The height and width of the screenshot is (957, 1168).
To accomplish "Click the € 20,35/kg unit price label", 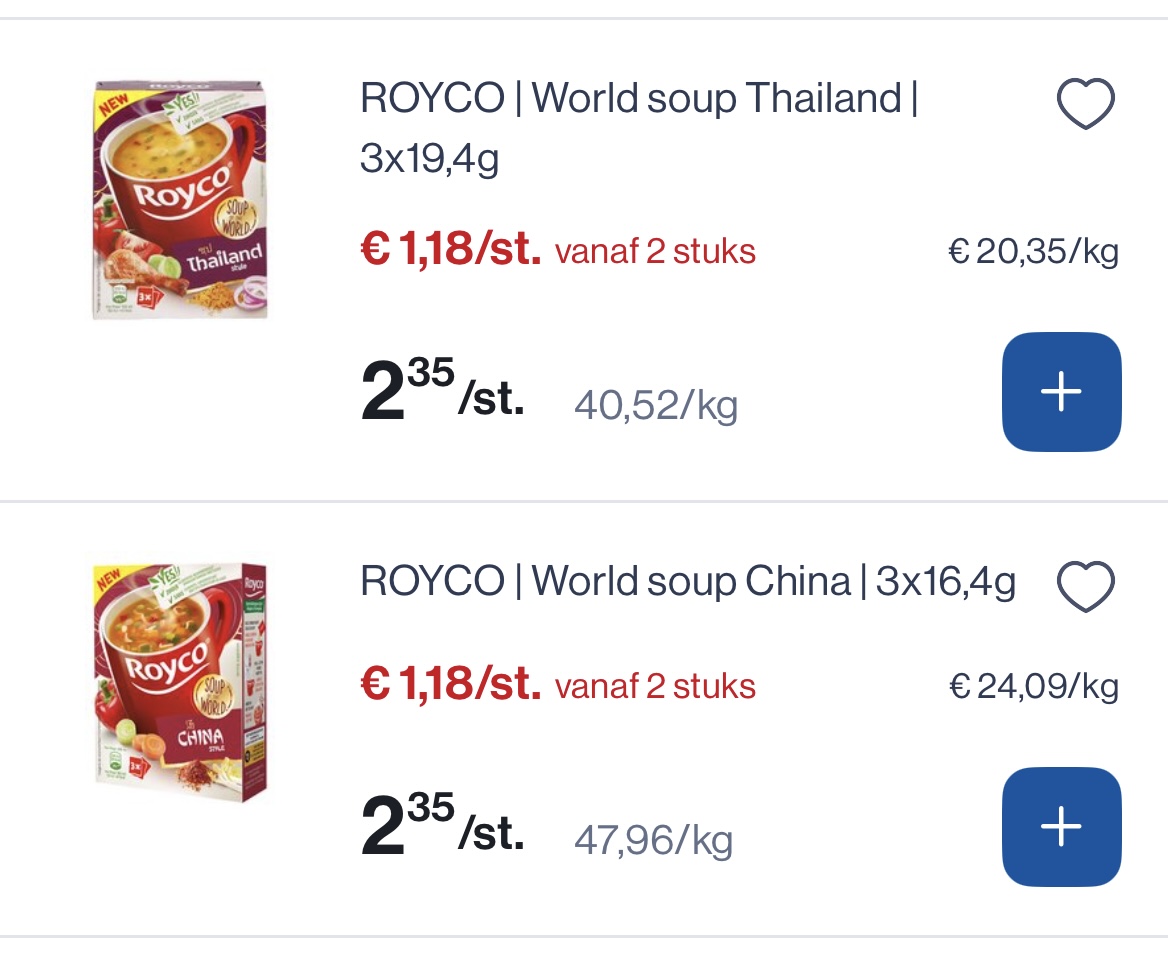I will 1033,252.
